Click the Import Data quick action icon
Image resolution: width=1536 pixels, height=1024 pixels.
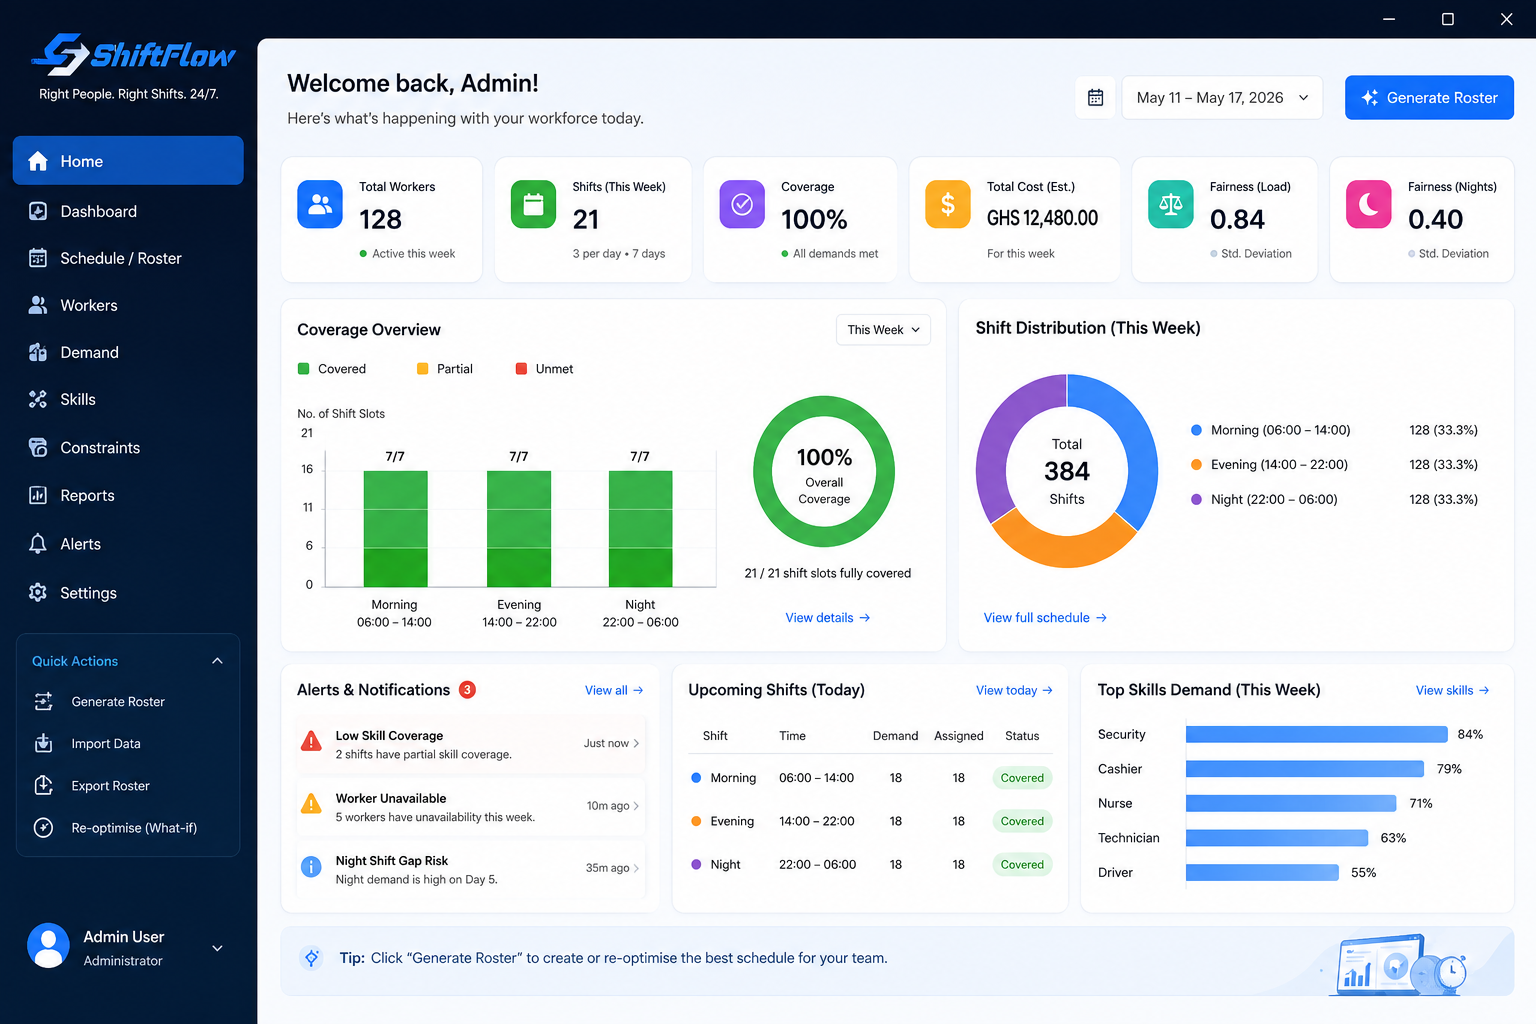(43, 743)
